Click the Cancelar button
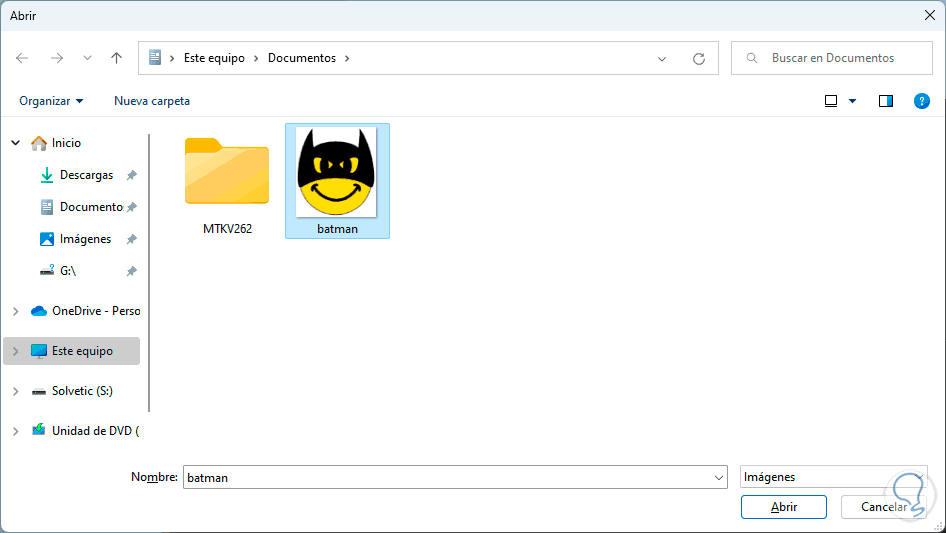 coord(883,507)
